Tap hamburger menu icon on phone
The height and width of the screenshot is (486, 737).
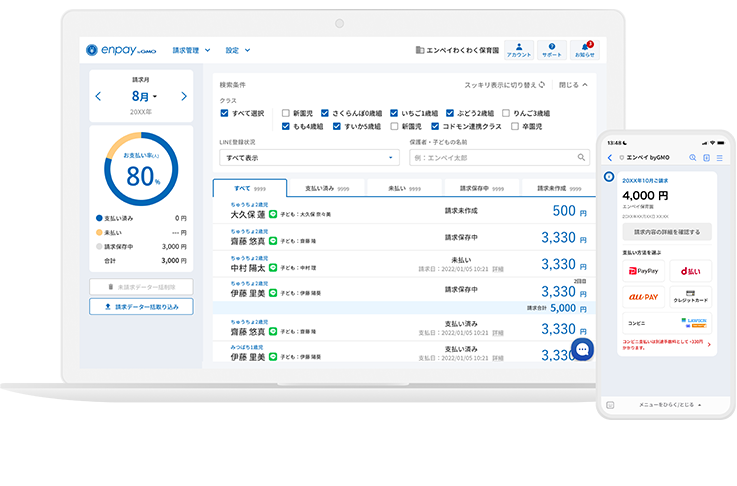(719, 158)
